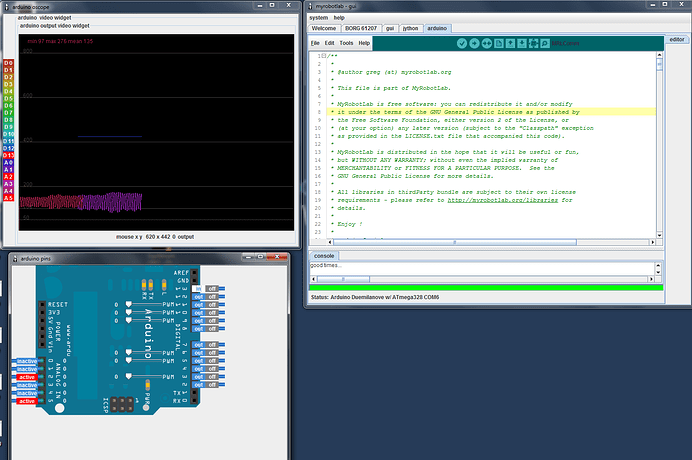Toggle the D13 trace button in oscope

click(8, 155)
